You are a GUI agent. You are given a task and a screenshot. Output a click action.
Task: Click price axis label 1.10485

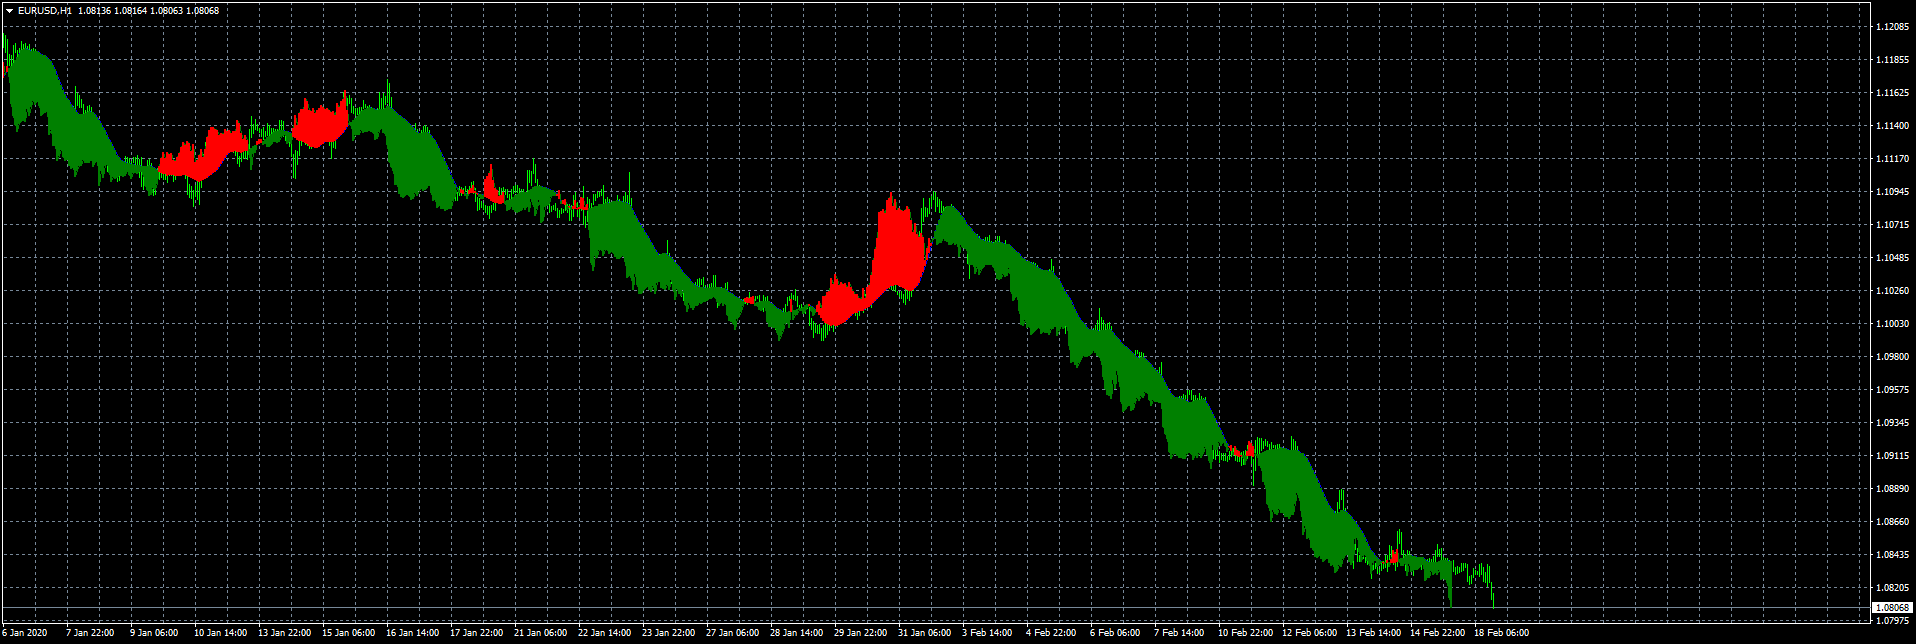(1894, 258)
